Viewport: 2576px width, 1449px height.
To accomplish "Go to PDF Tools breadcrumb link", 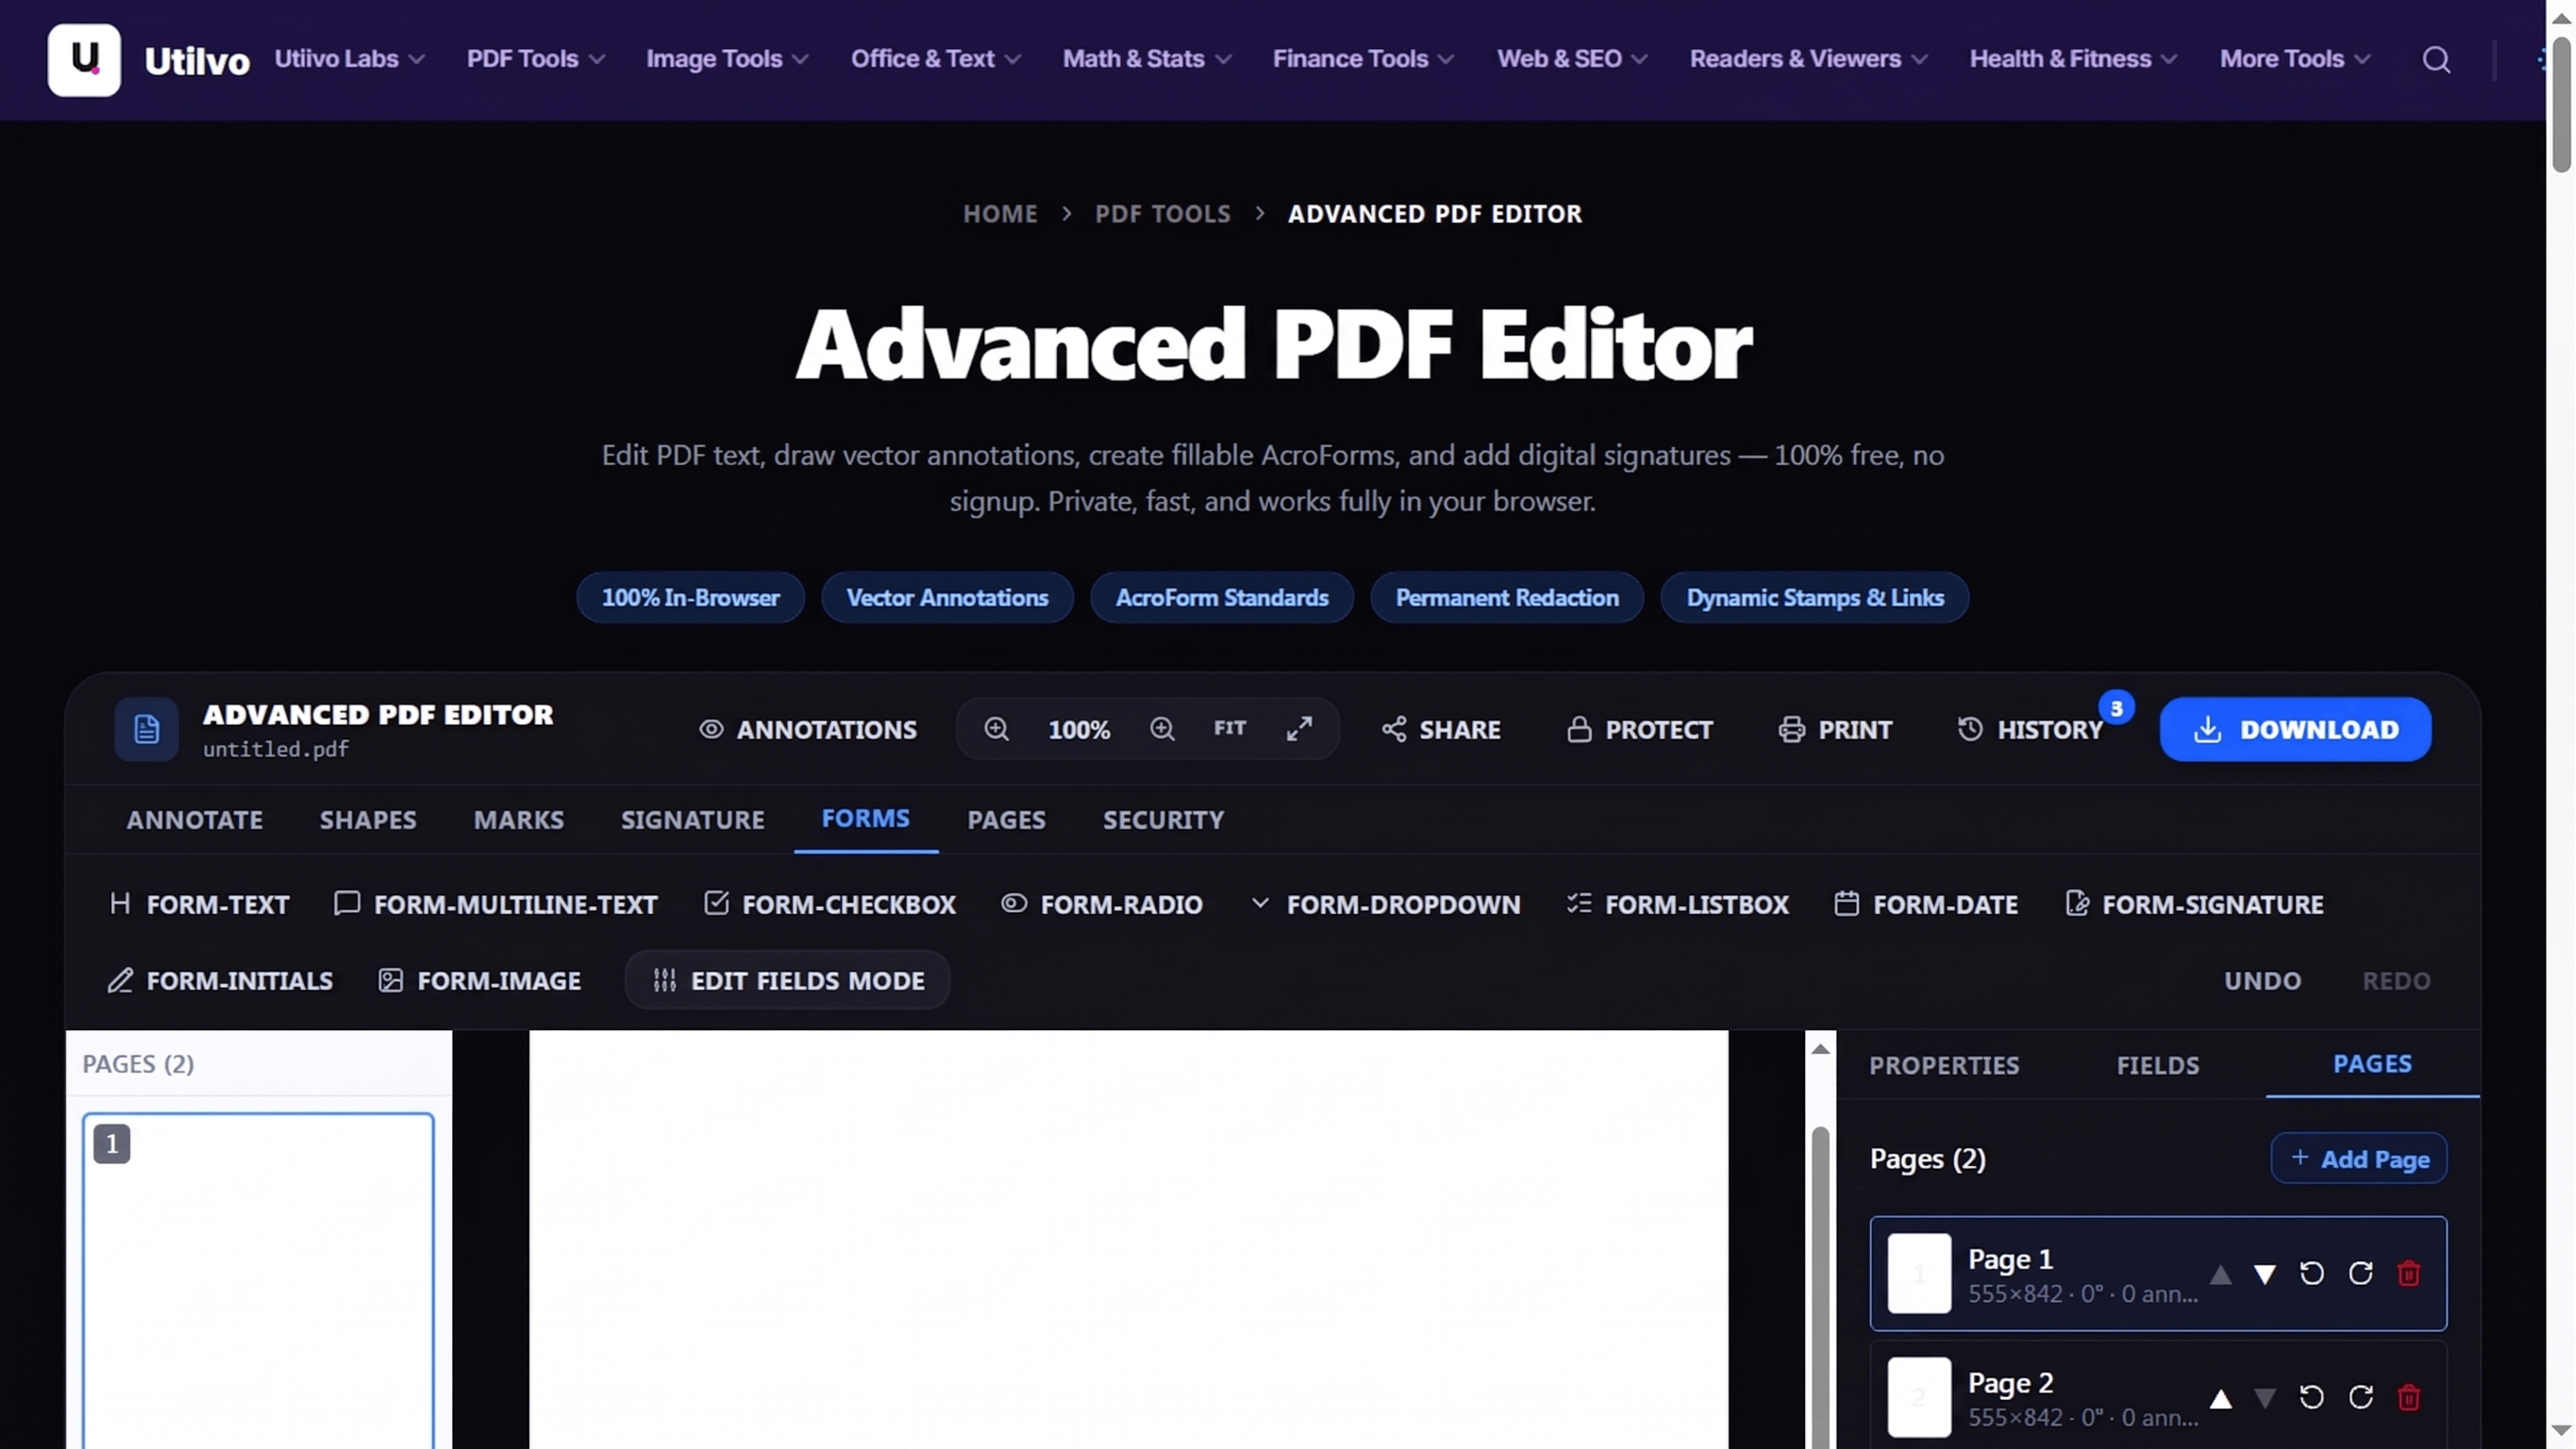I will [x=1162, y=214].
